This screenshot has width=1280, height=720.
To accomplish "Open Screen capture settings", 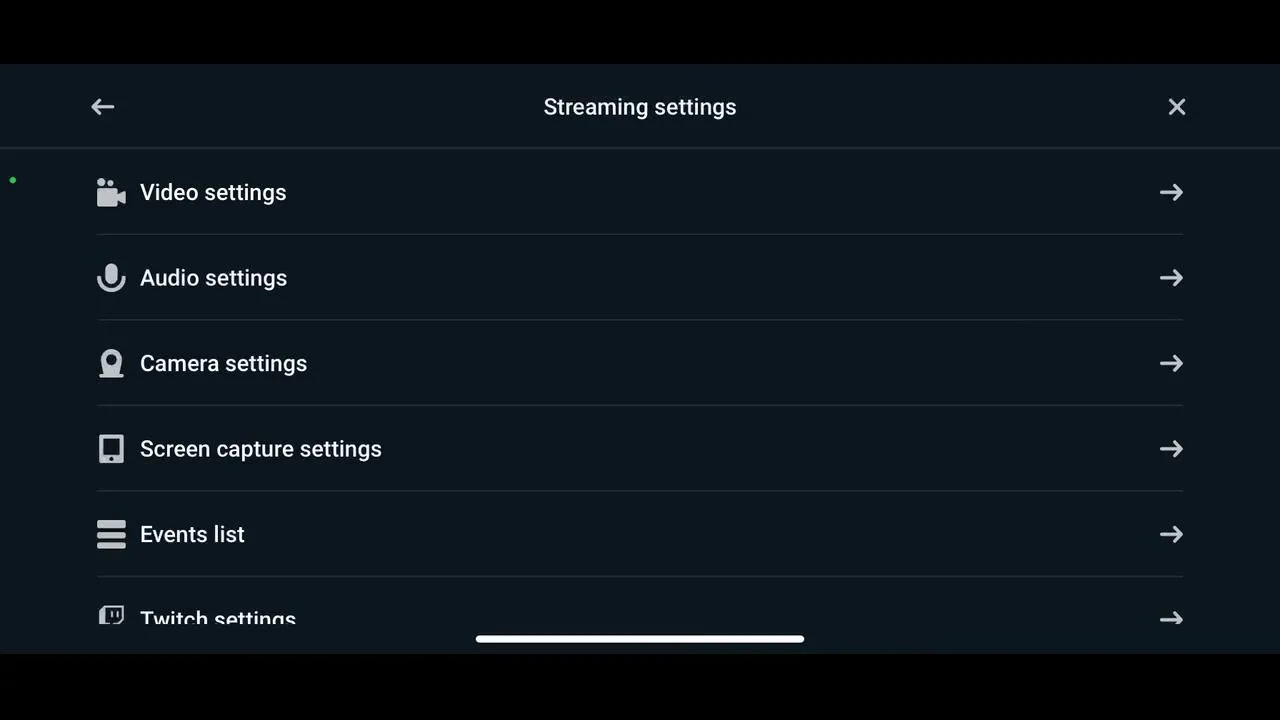I will point(640,449).
